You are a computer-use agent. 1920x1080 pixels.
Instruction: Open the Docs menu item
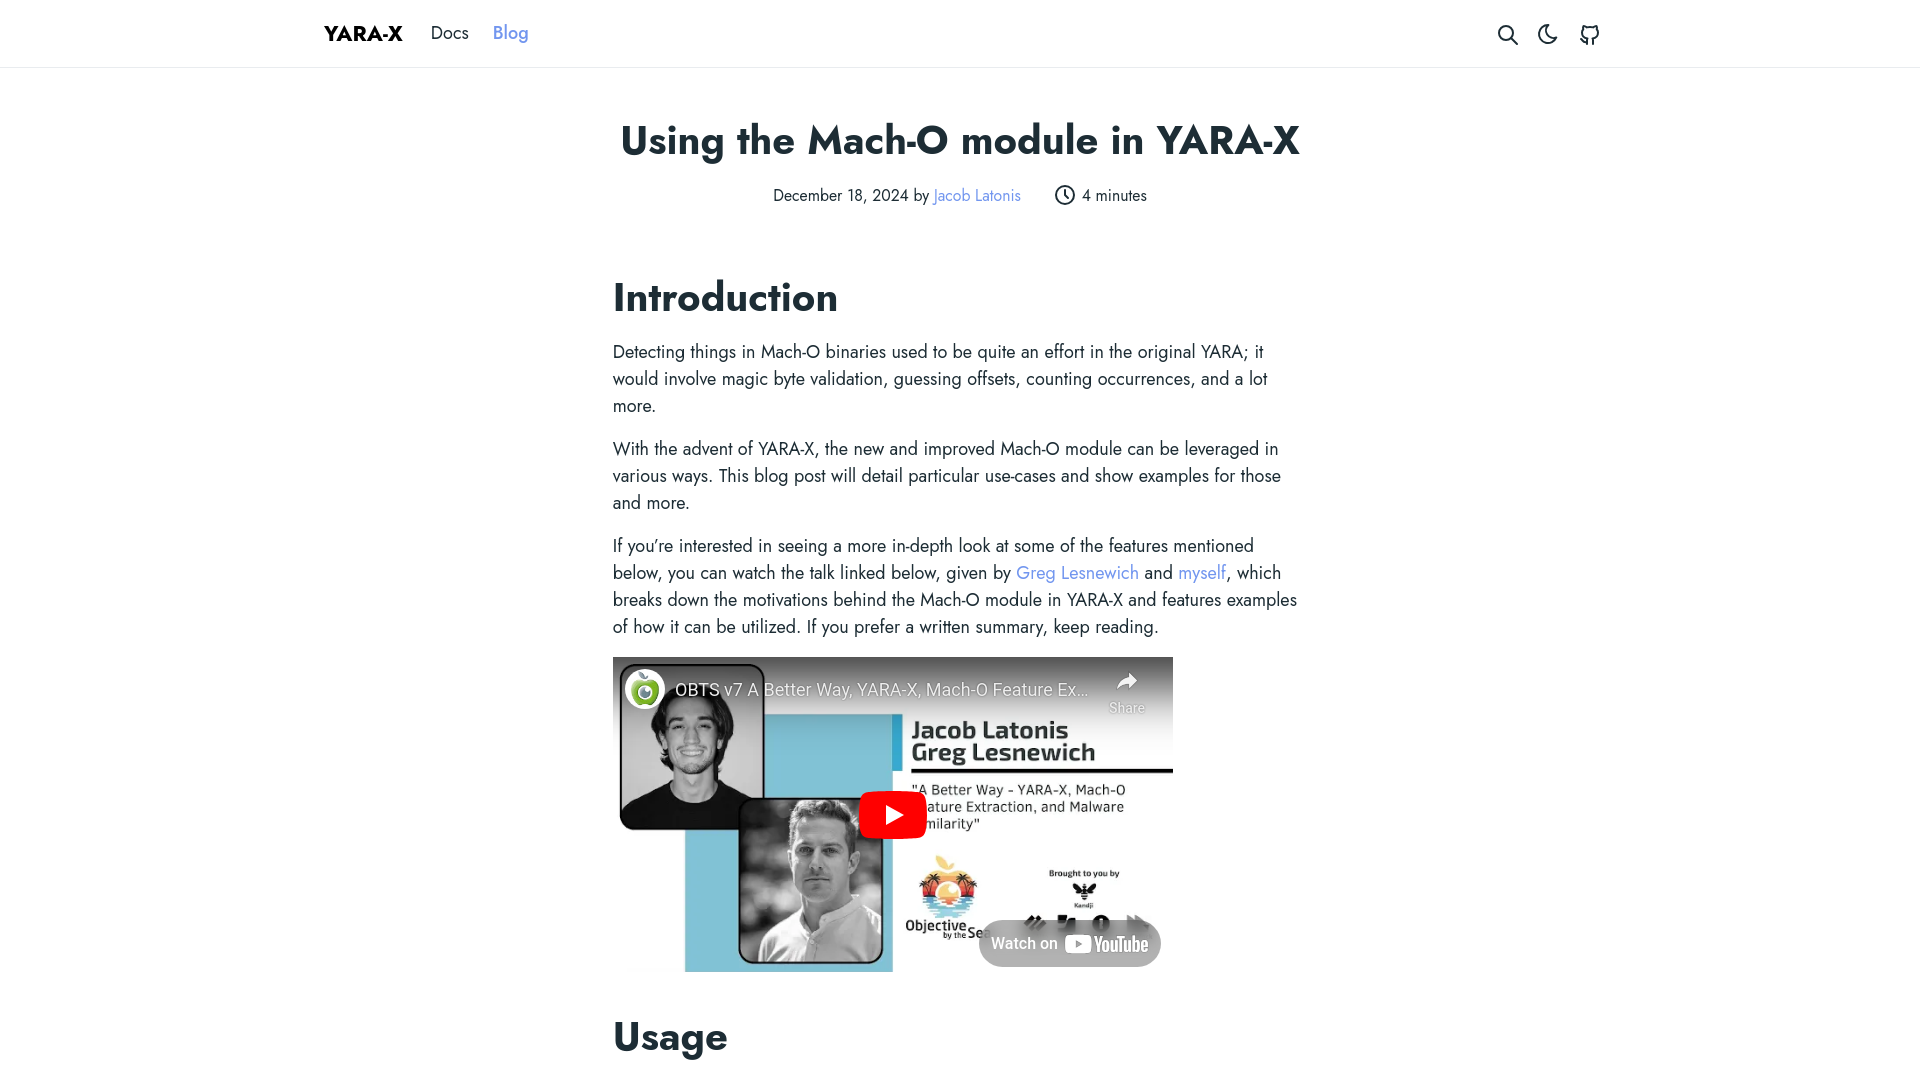click(x=448, y=33)
